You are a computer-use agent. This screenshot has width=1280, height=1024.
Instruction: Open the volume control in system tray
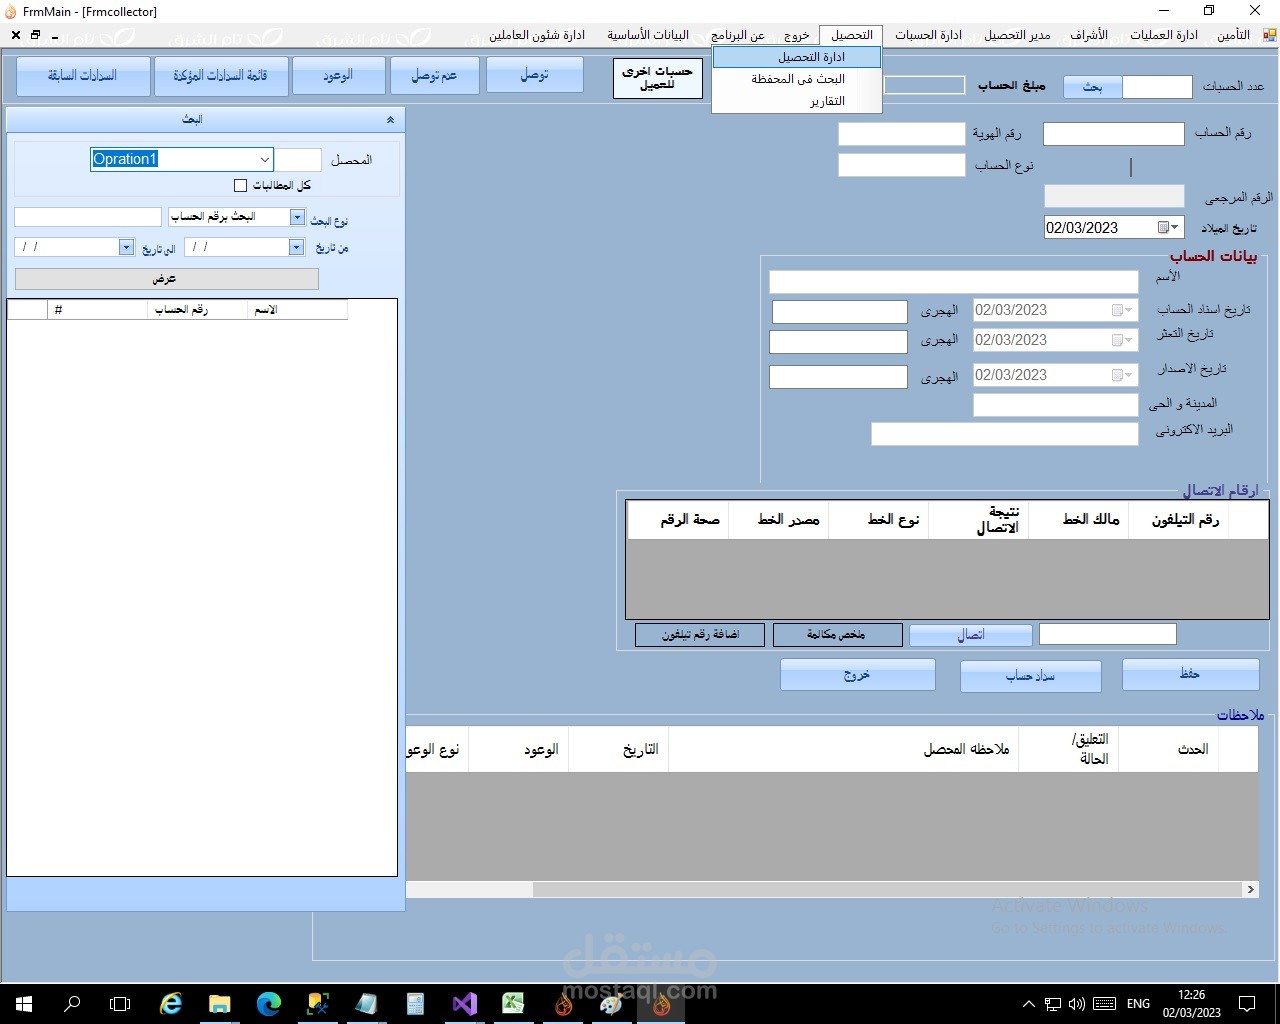[x=1076, y=1003]
